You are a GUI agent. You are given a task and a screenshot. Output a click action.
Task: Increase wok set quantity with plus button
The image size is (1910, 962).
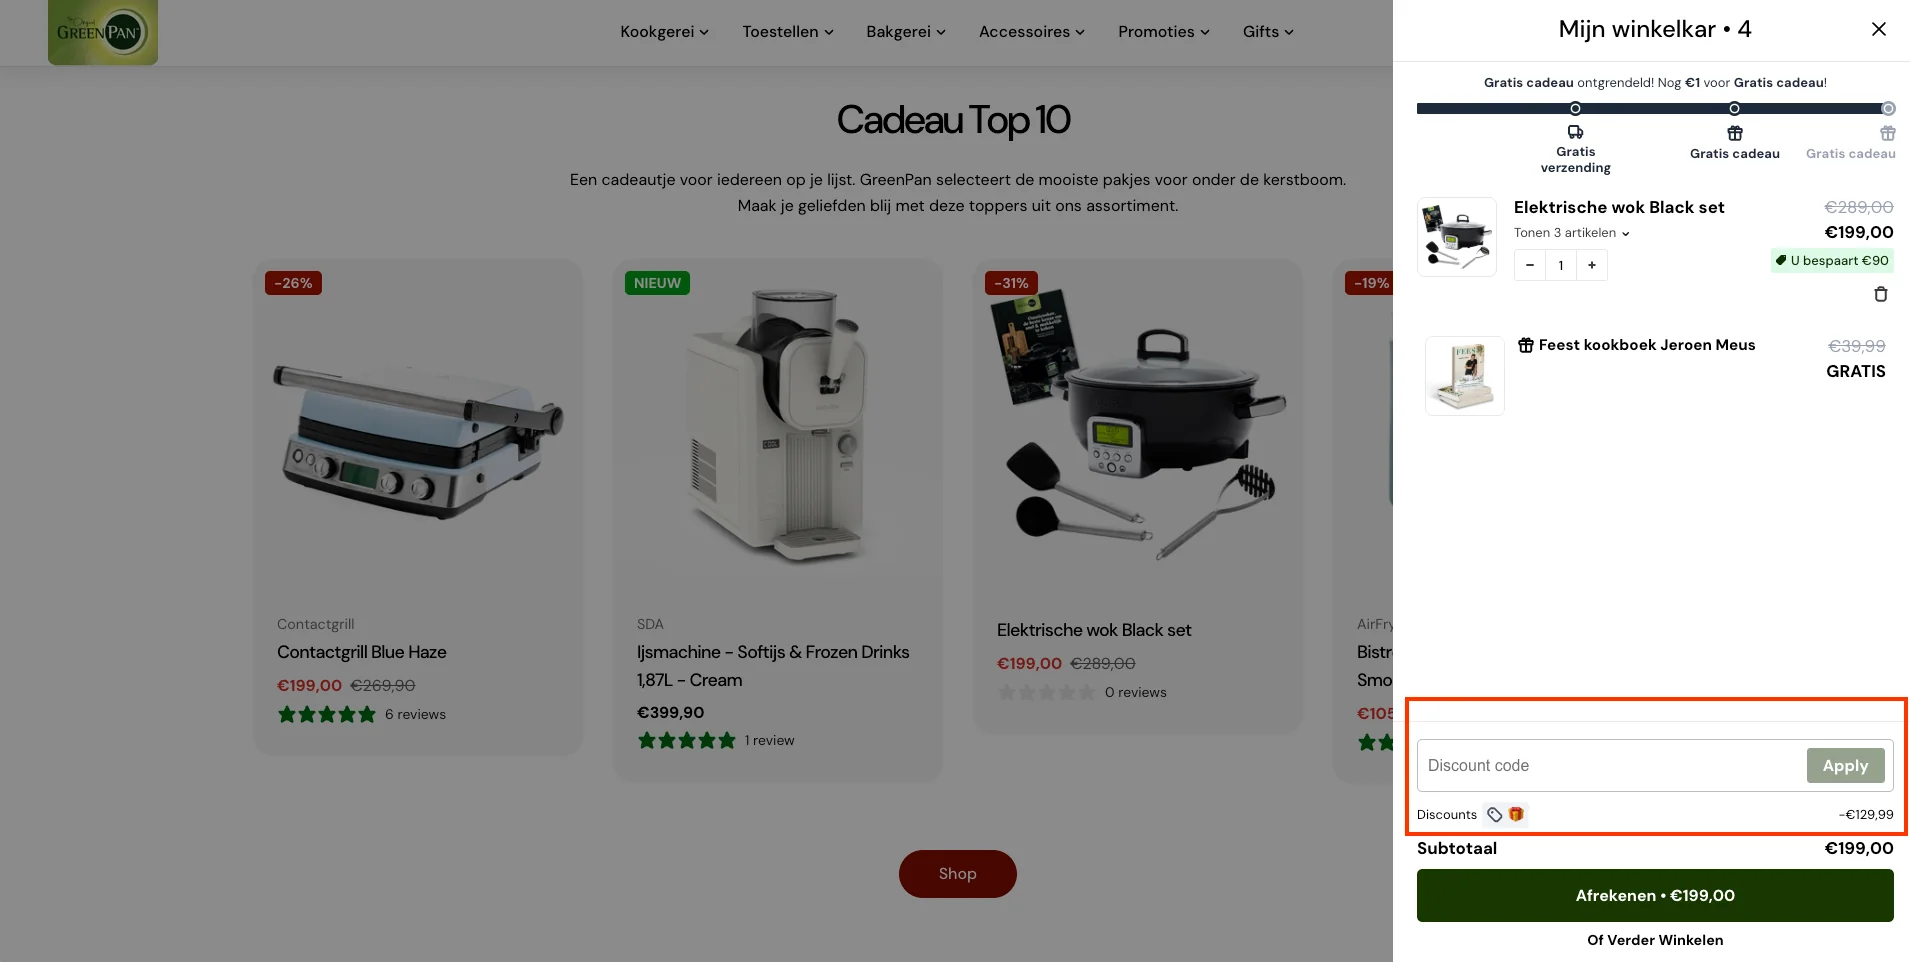tap(1592, 265)
